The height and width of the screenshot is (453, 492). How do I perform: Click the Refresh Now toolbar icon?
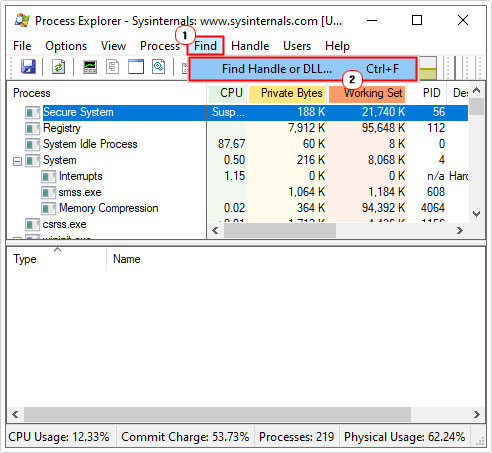pyautogui.click(x=58, y=67)
